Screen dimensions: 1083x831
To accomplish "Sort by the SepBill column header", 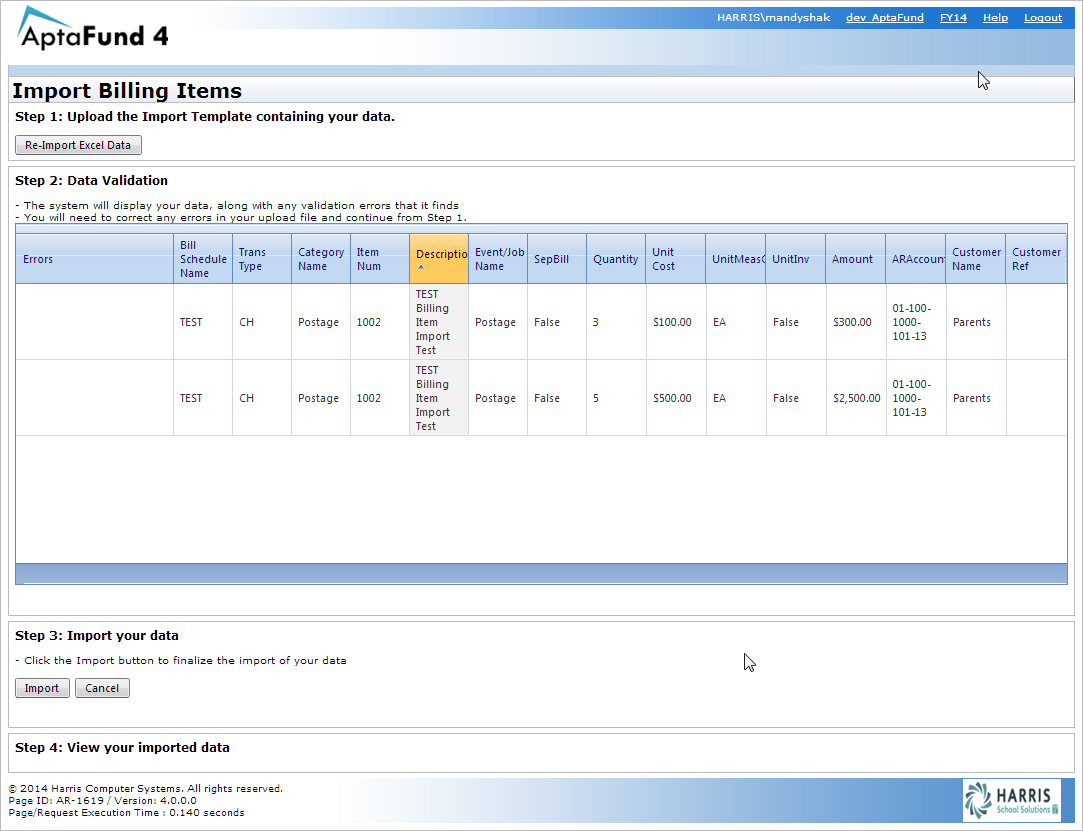I will 557,259.
